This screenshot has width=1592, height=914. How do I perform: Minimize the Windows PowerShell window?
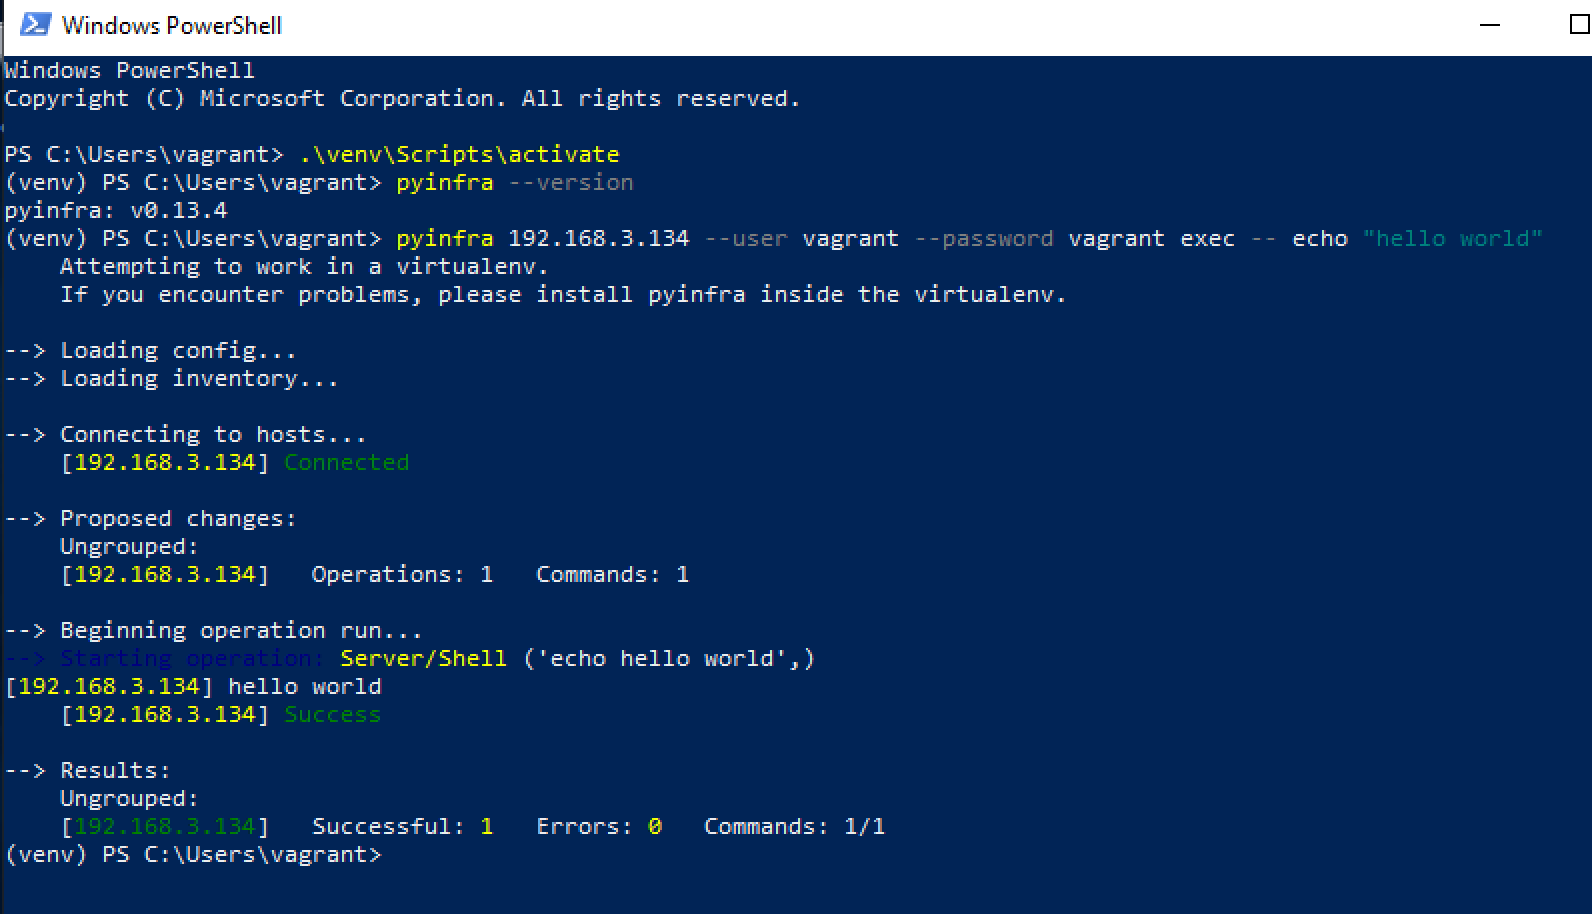click(x=1490, y=25)
